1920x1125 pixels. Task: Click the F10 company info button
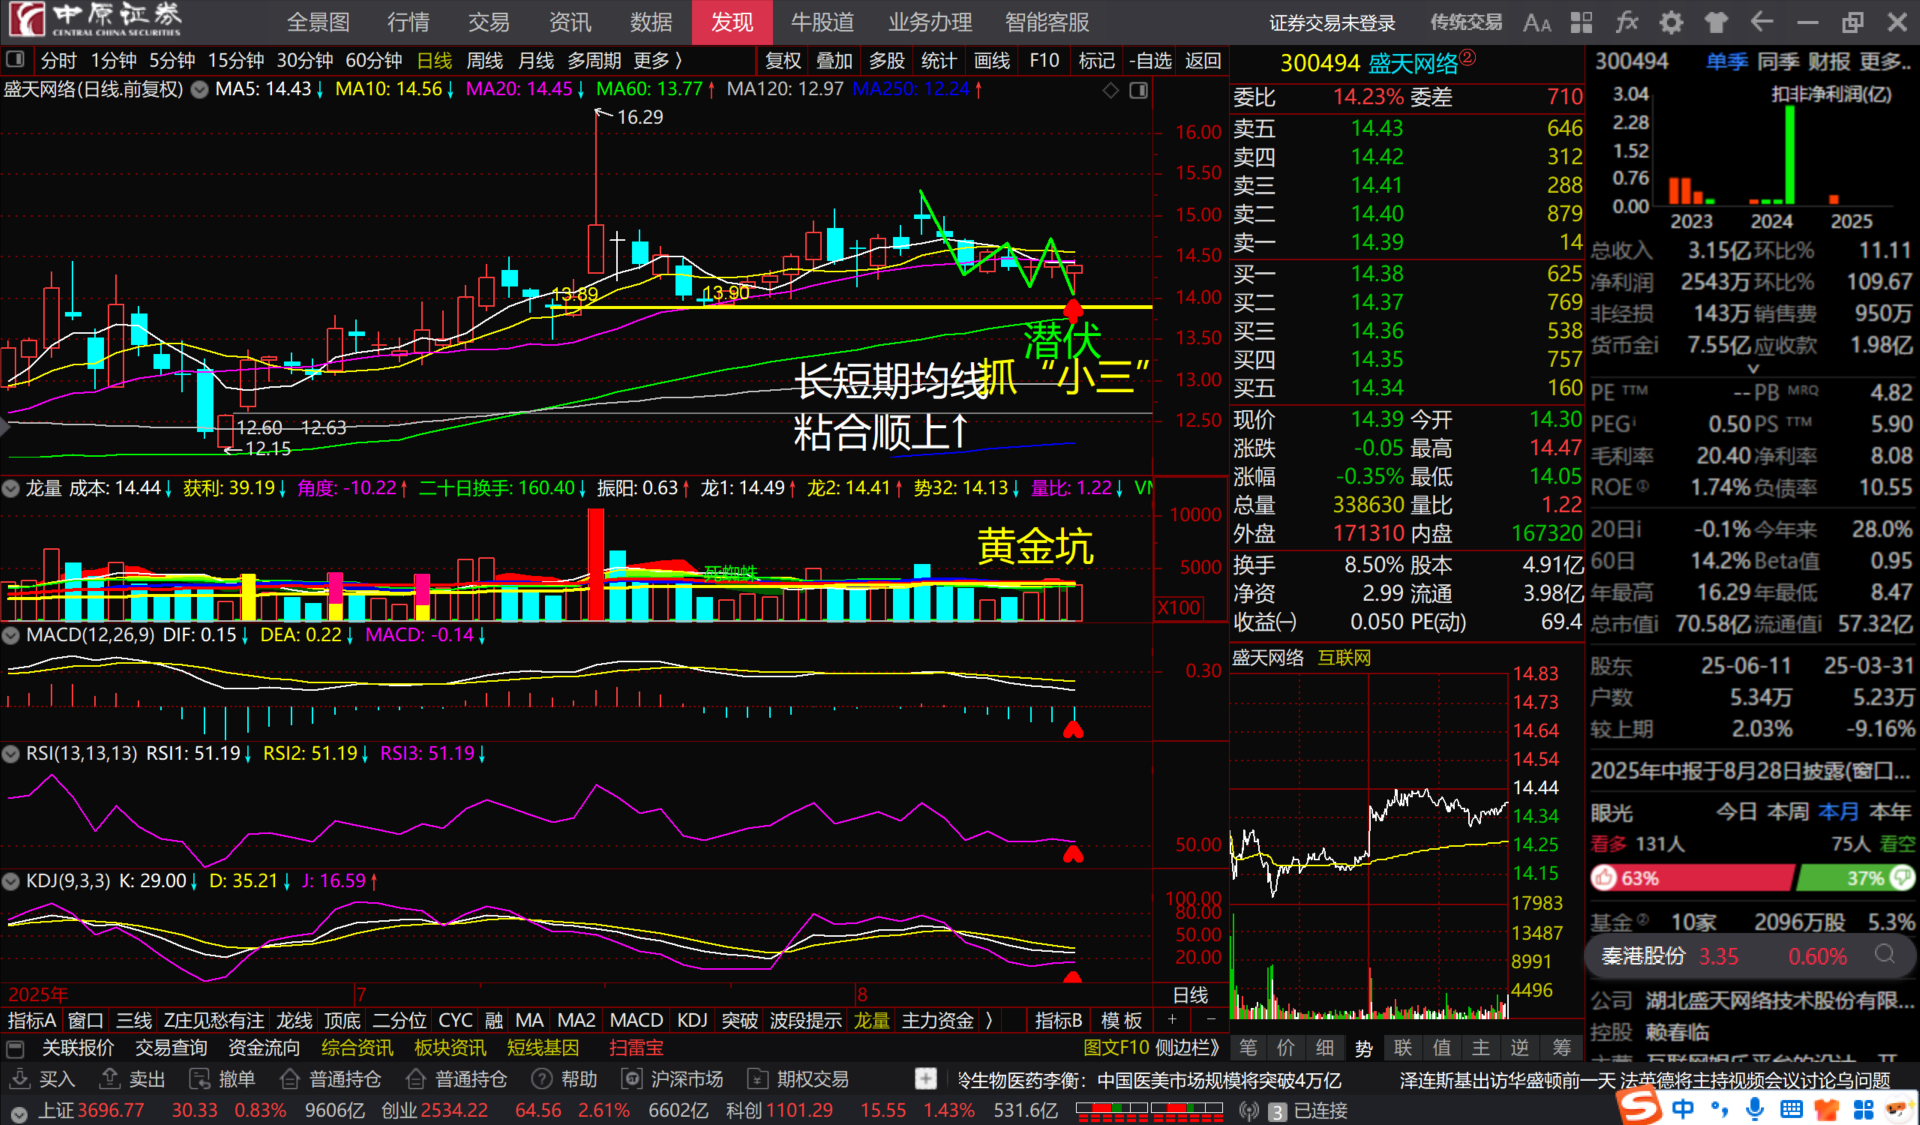[x=1044, y=61]
